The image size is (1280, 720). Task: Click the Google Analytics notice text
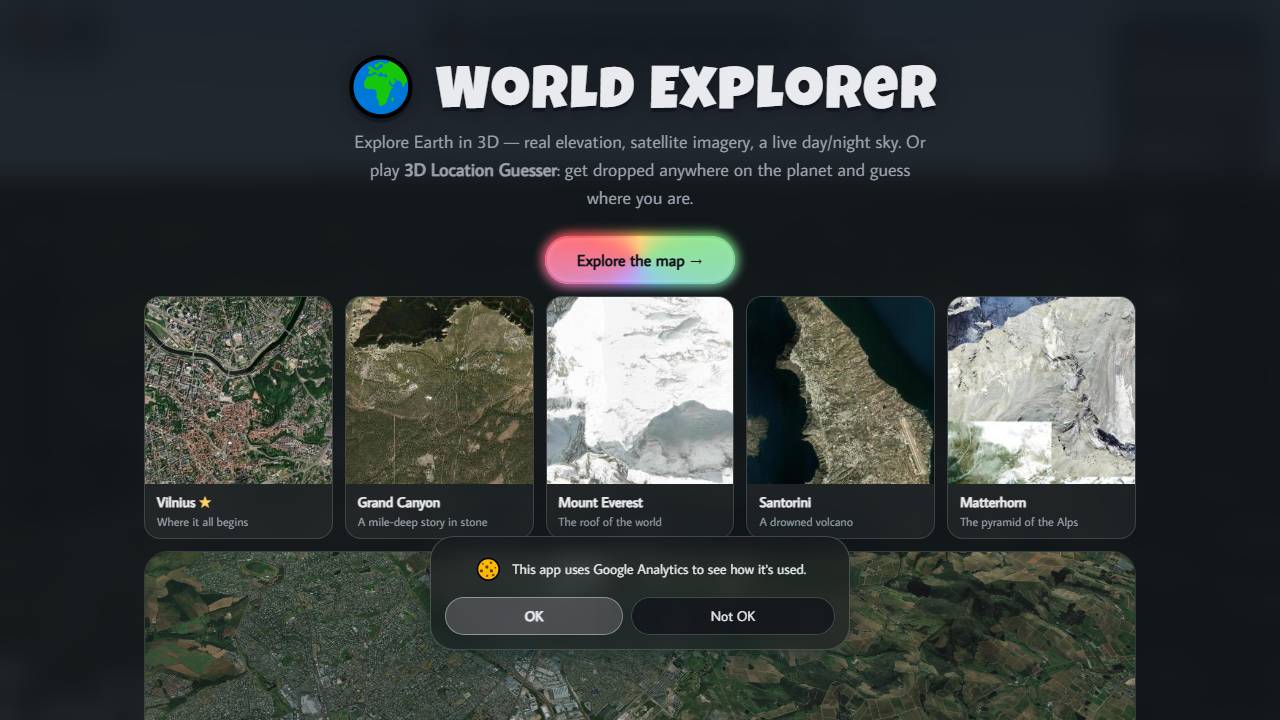coord(659,569)
